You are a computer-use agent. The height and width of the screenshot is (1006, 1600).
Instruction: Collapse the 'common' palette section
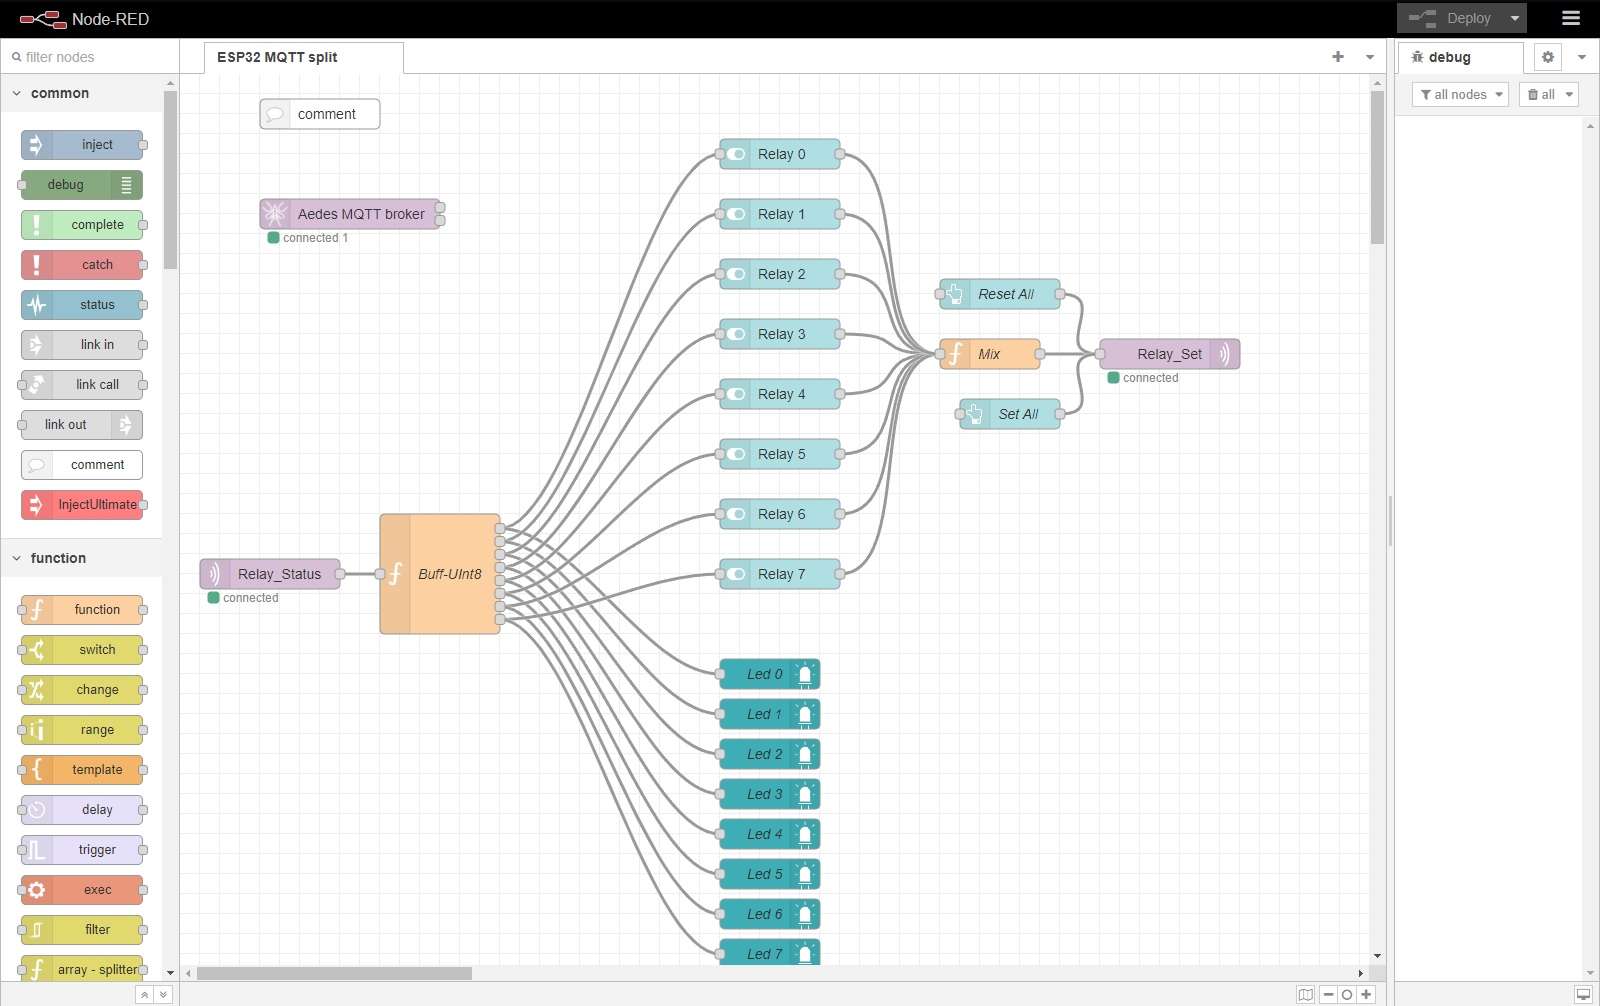[x=16, y=93]
